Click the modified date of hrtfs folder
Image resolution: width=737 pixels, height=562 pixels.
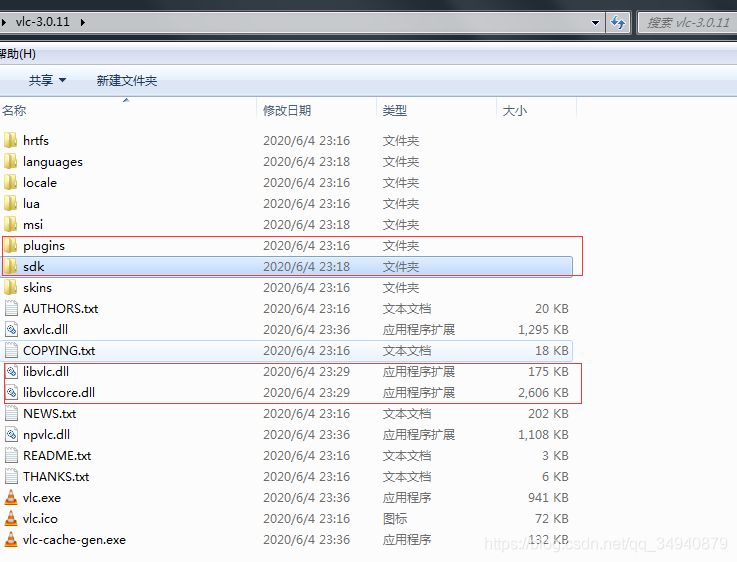pyautogui.click(x=306, y=140)
